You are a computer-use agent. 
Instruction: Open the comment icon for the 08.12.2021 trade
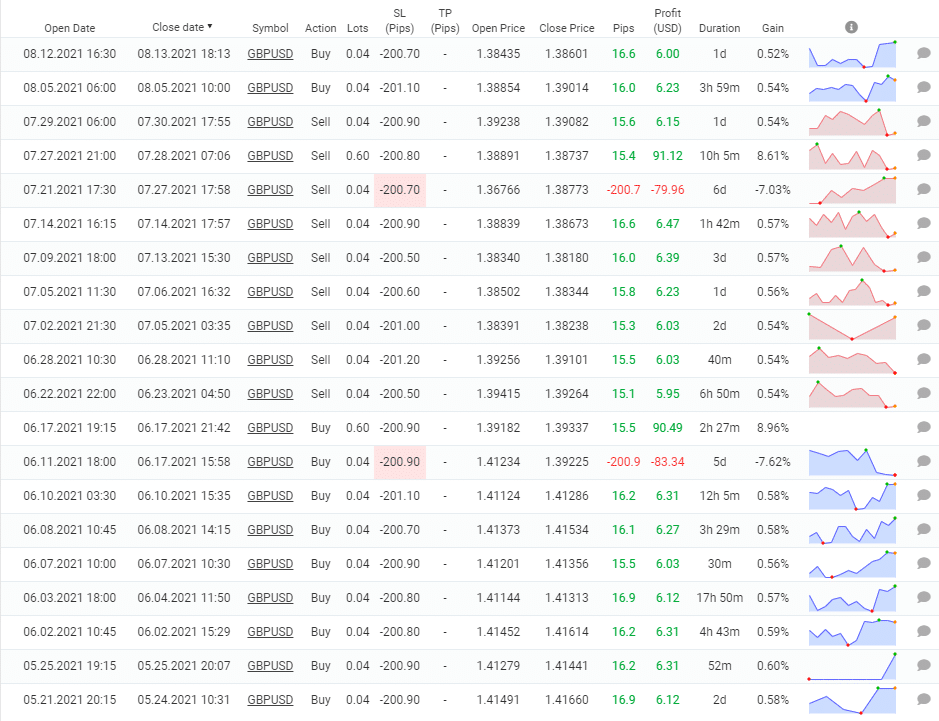(x=923, y=54)
